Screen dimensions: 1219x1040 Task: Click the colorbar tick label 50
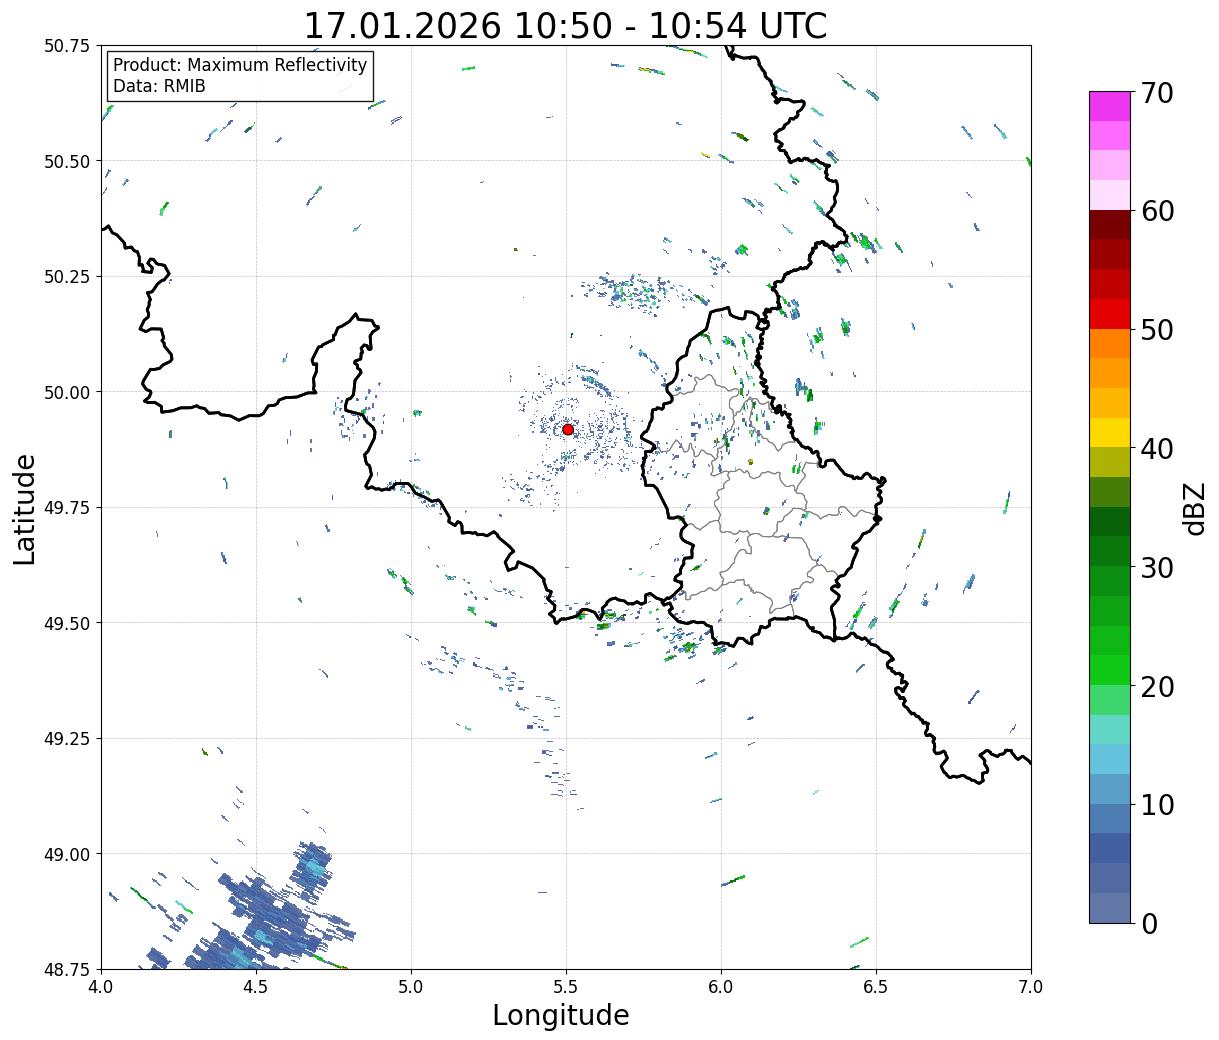pos(1157,330)
